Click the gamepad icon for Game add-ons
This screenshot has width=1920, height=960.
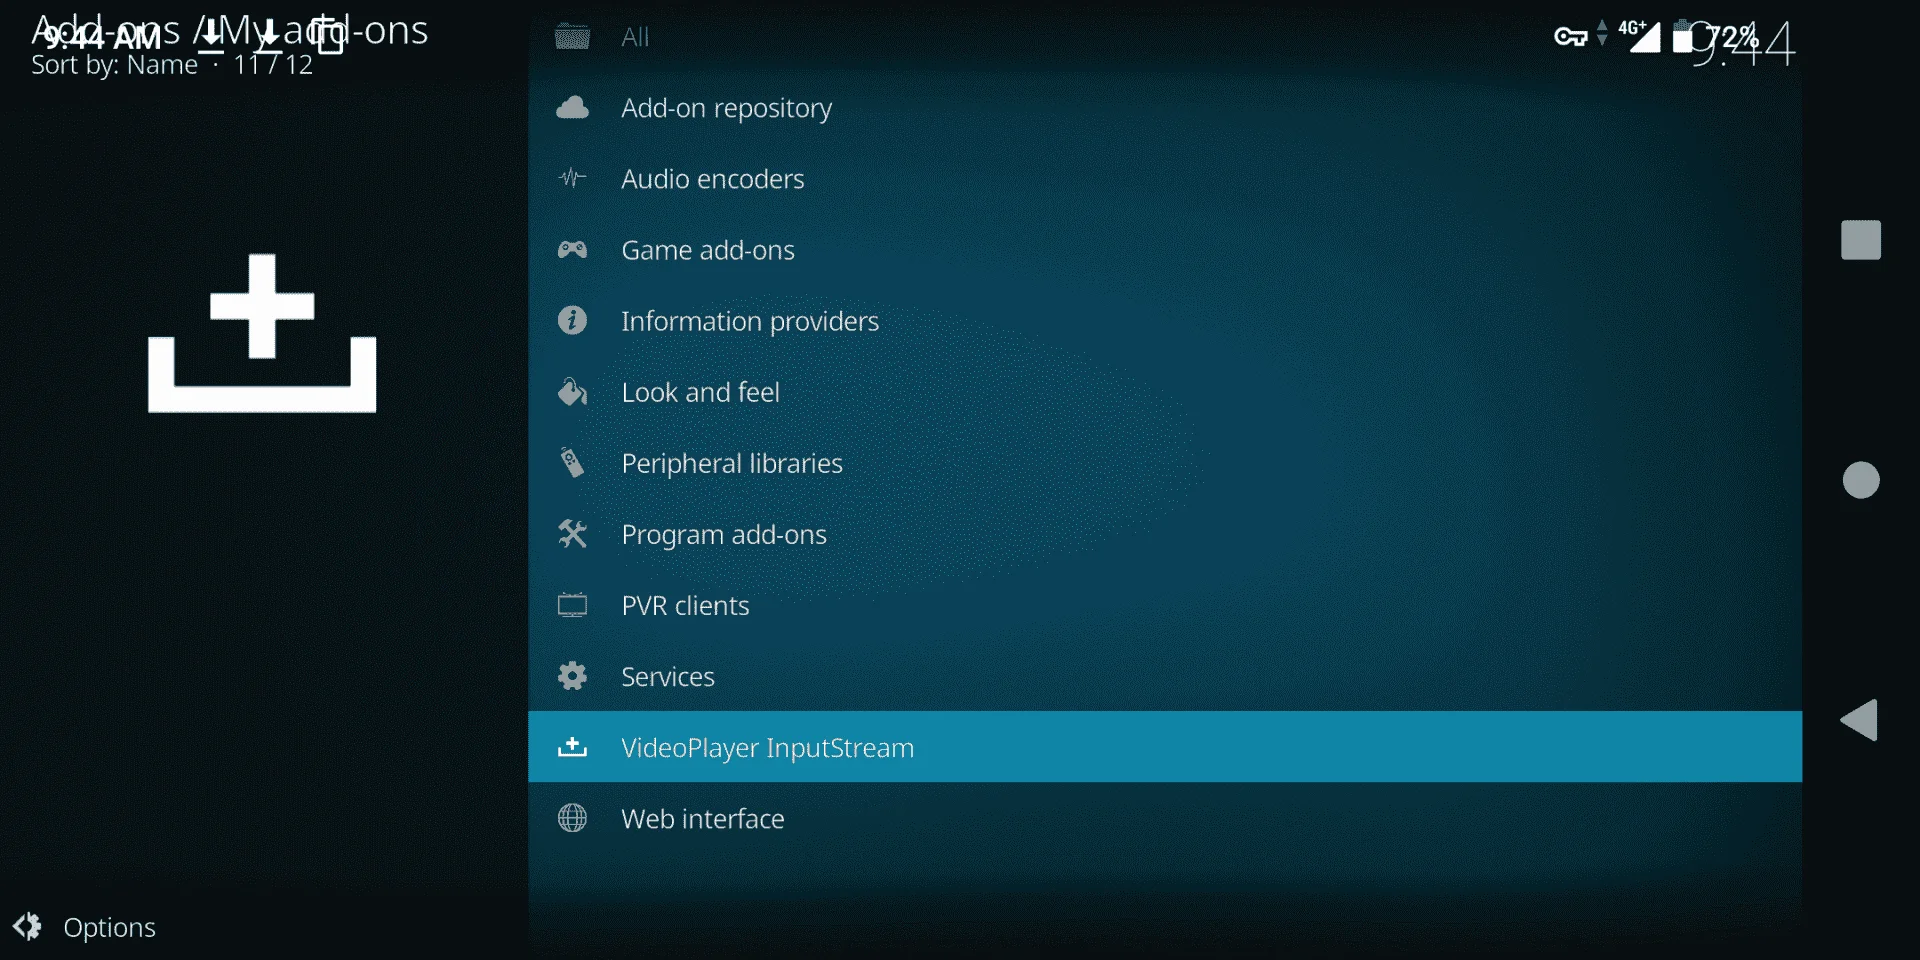[572, 250]
